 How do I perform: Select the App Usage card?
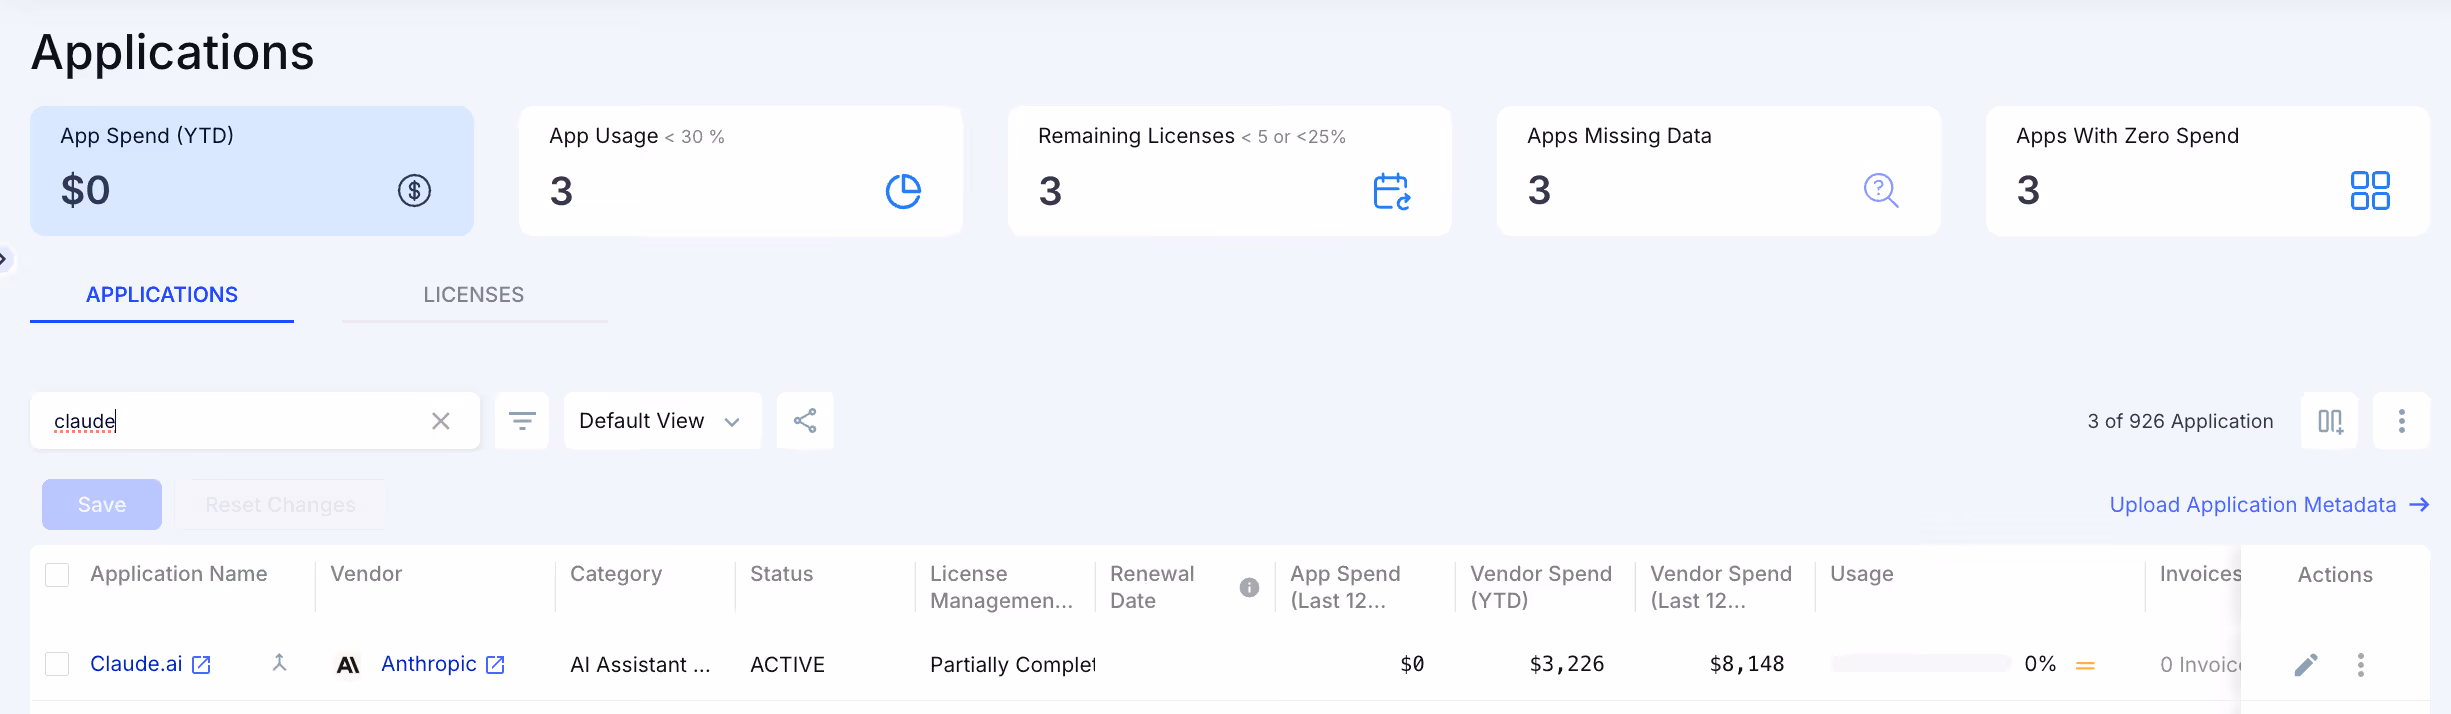(741, 171)
